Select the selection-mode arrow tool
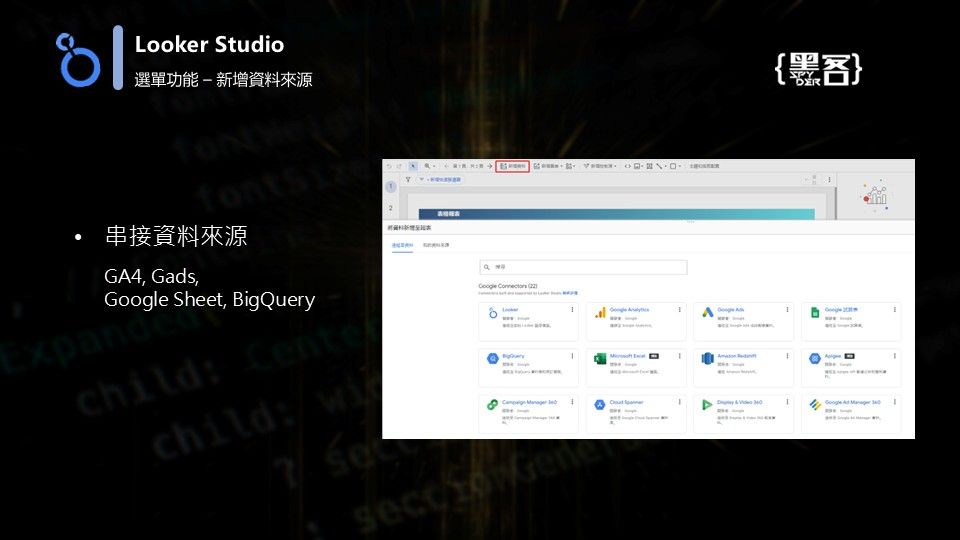This screenshot has height=540, width=960. coord(413,166)
